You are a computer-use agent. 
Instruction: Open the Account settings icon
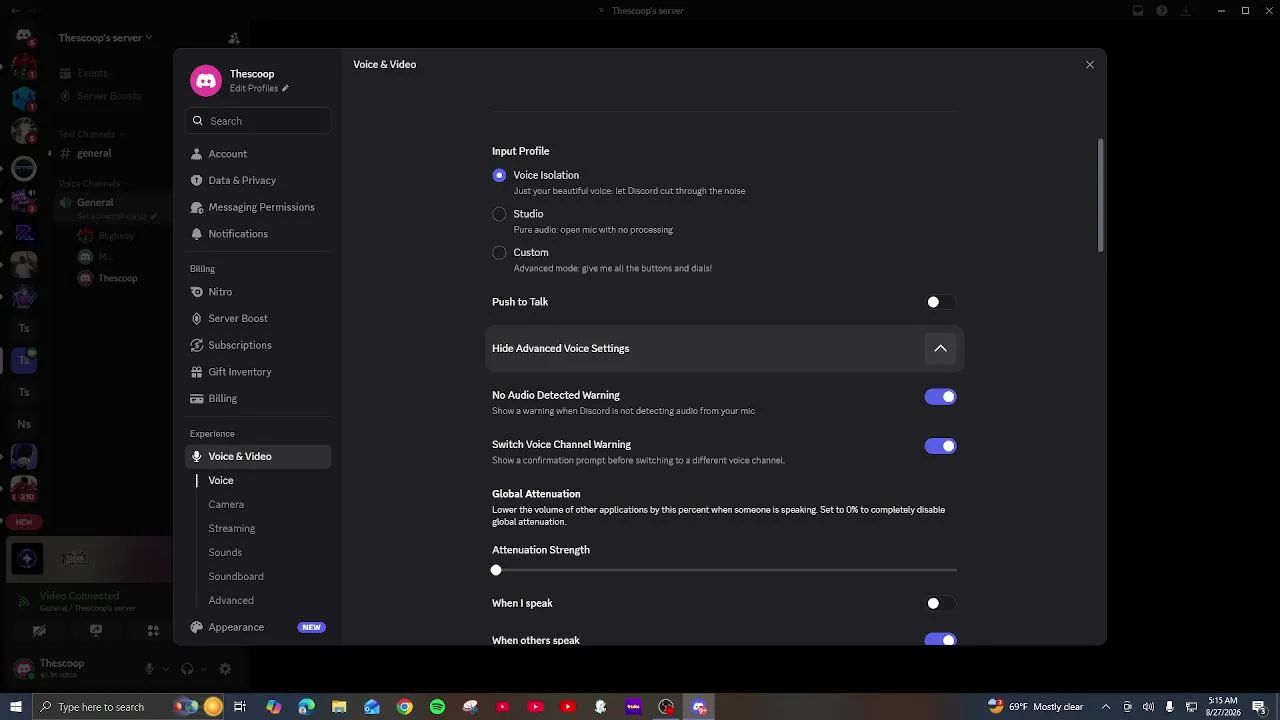(197, 154)
